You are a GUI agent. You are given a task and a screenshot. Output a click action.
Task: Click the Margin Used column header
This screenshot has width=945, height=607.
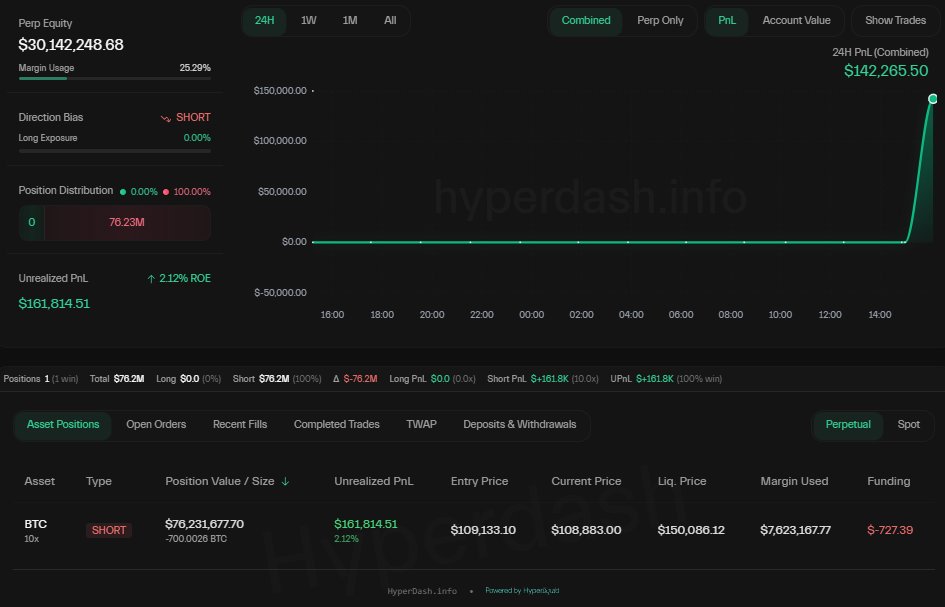coord(794,481)
